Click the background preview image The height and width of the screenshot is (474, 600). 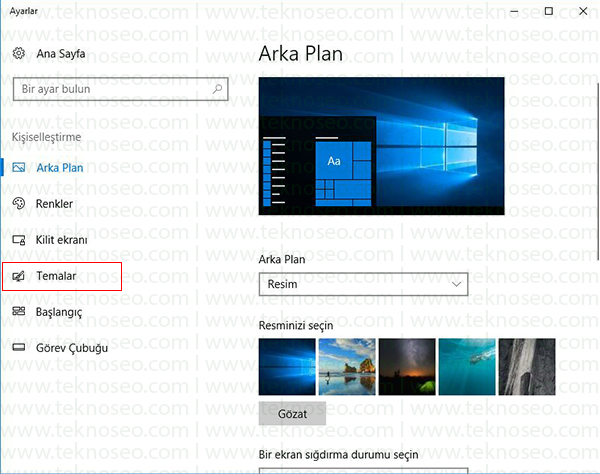coord(382,146)
